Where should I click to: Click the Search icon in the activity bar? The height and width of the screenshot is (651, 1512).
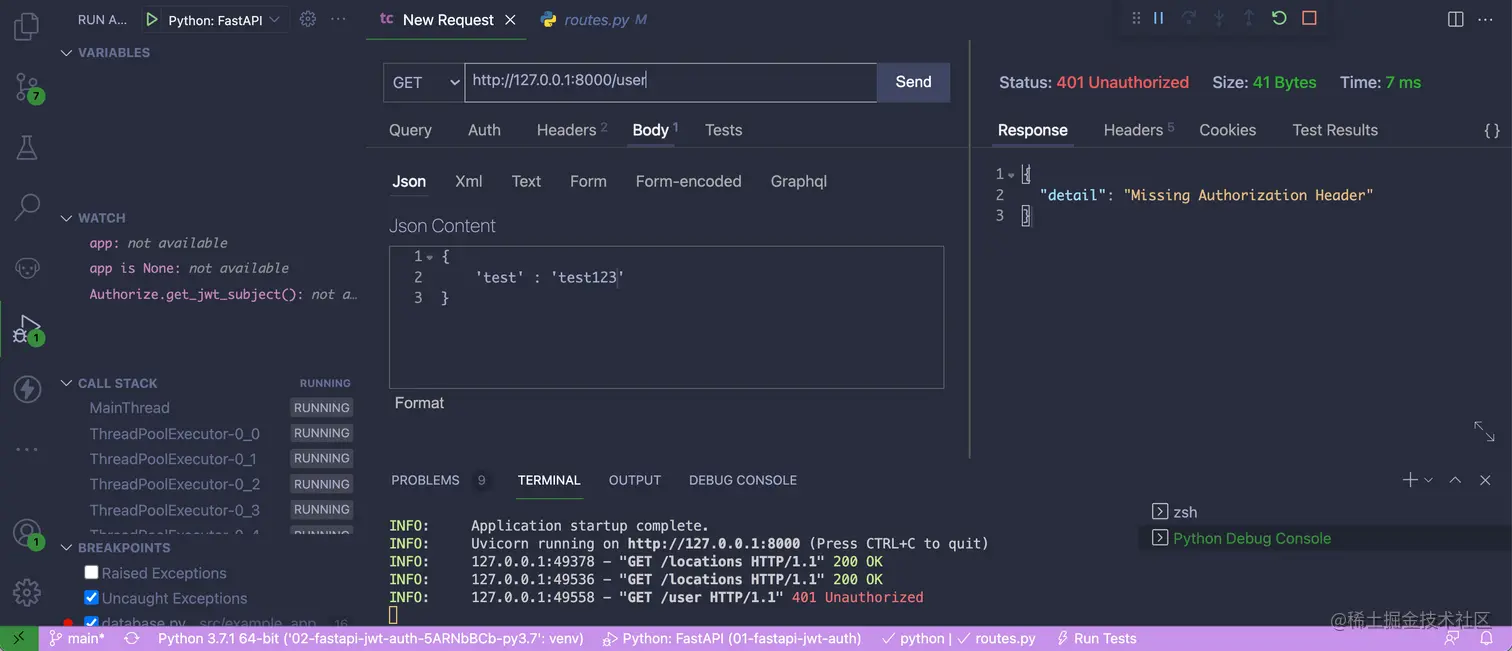point(27,207)
